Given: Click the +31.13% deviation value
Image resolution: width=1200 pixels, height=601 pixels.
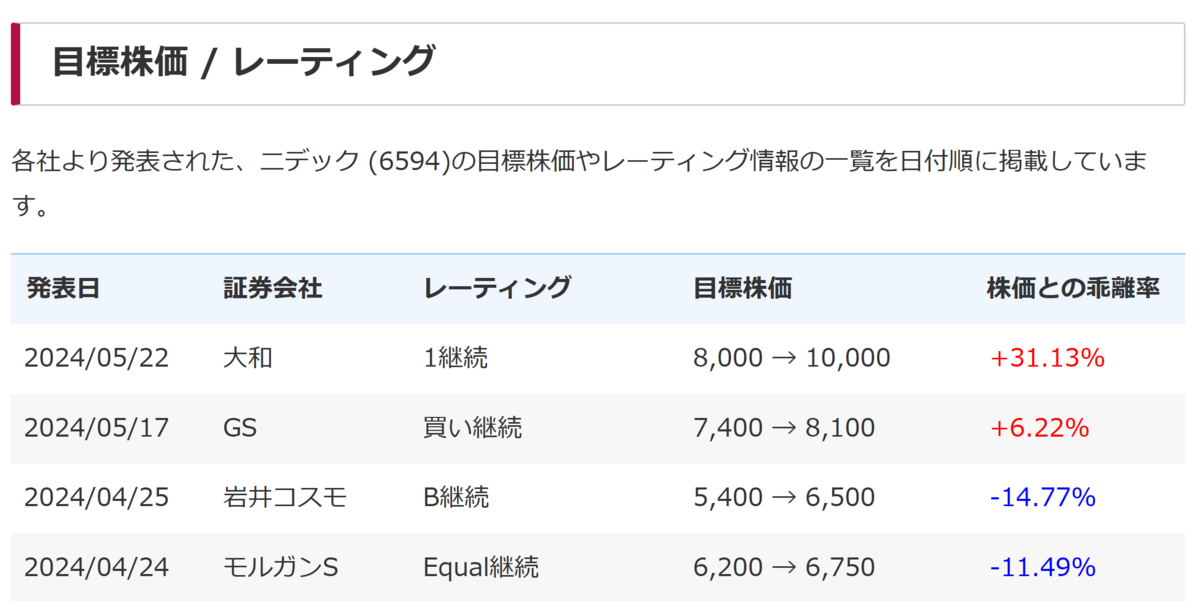Looking at the screenshot, I should 1047,358.
